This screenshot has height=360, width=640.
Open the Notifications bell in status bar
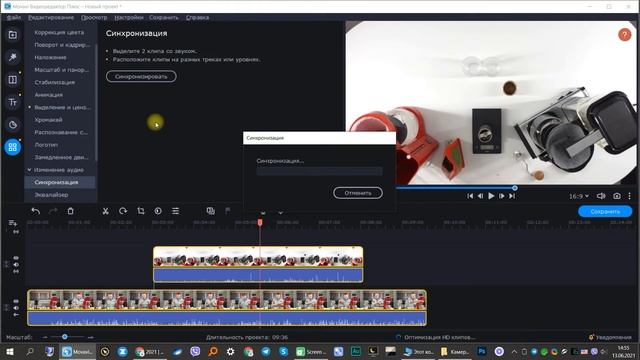[x=591, y=337]
